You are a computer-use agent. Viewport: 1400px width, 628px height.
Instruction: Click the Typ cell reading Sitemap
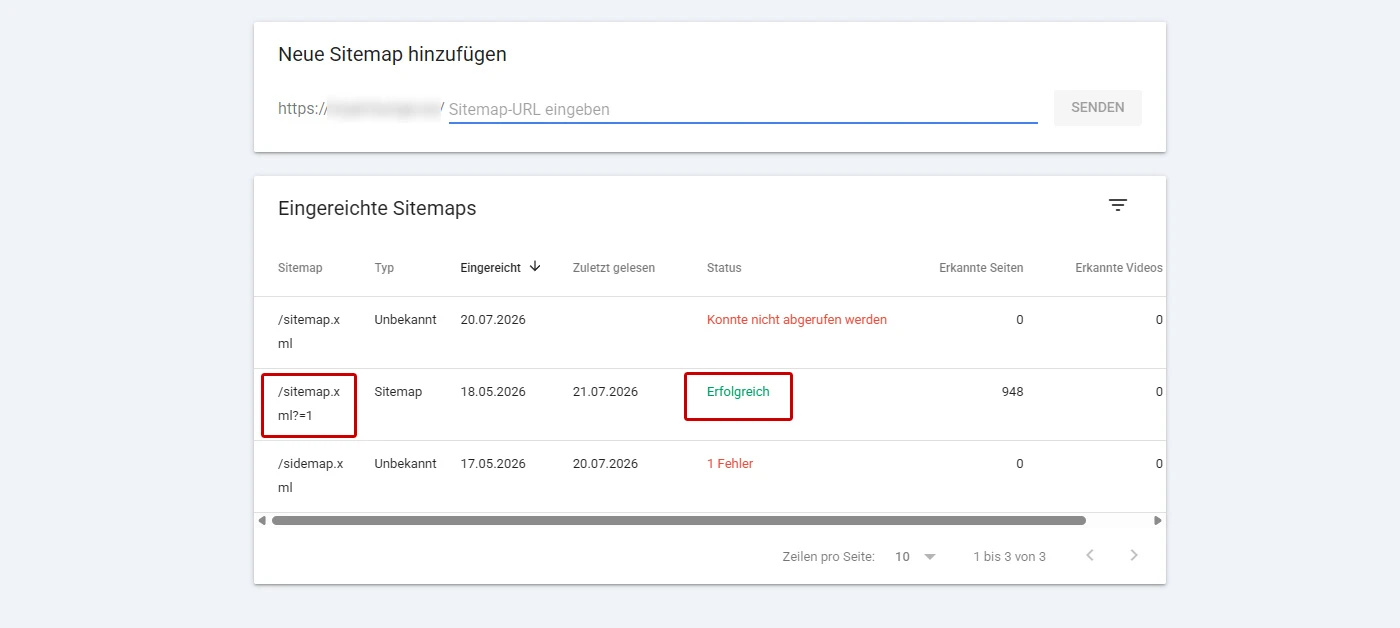[x=398, y=392]
